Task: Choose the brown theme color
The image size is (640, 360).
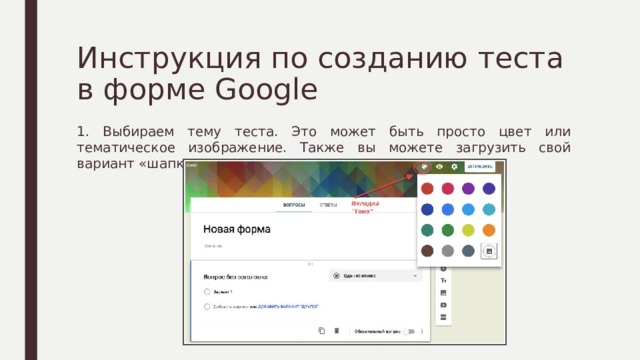Action: tap(427, 251)
